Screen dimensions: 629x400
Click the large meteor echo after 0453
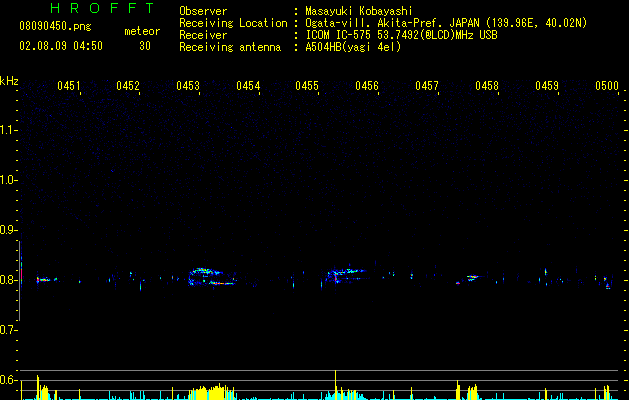tap(212, 277)
